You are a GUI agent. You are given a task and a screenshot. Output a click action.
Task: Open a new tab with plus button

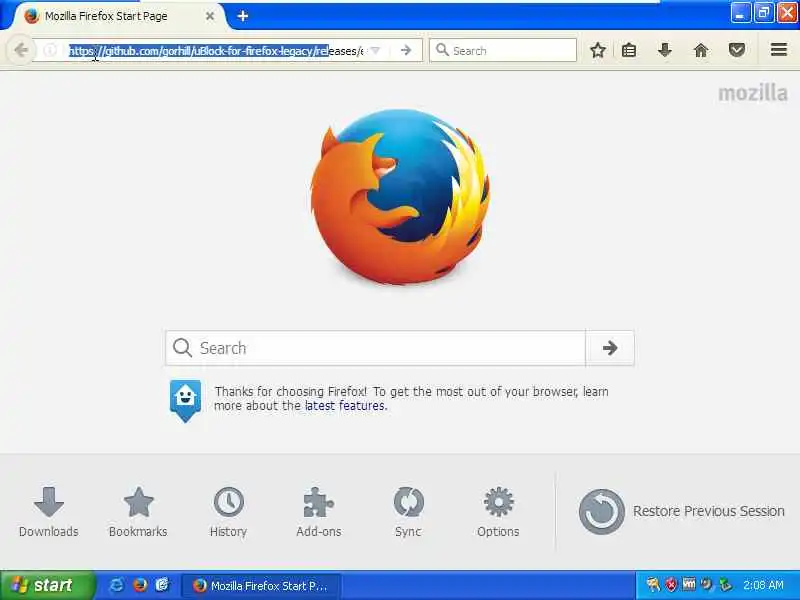[243, 16]
